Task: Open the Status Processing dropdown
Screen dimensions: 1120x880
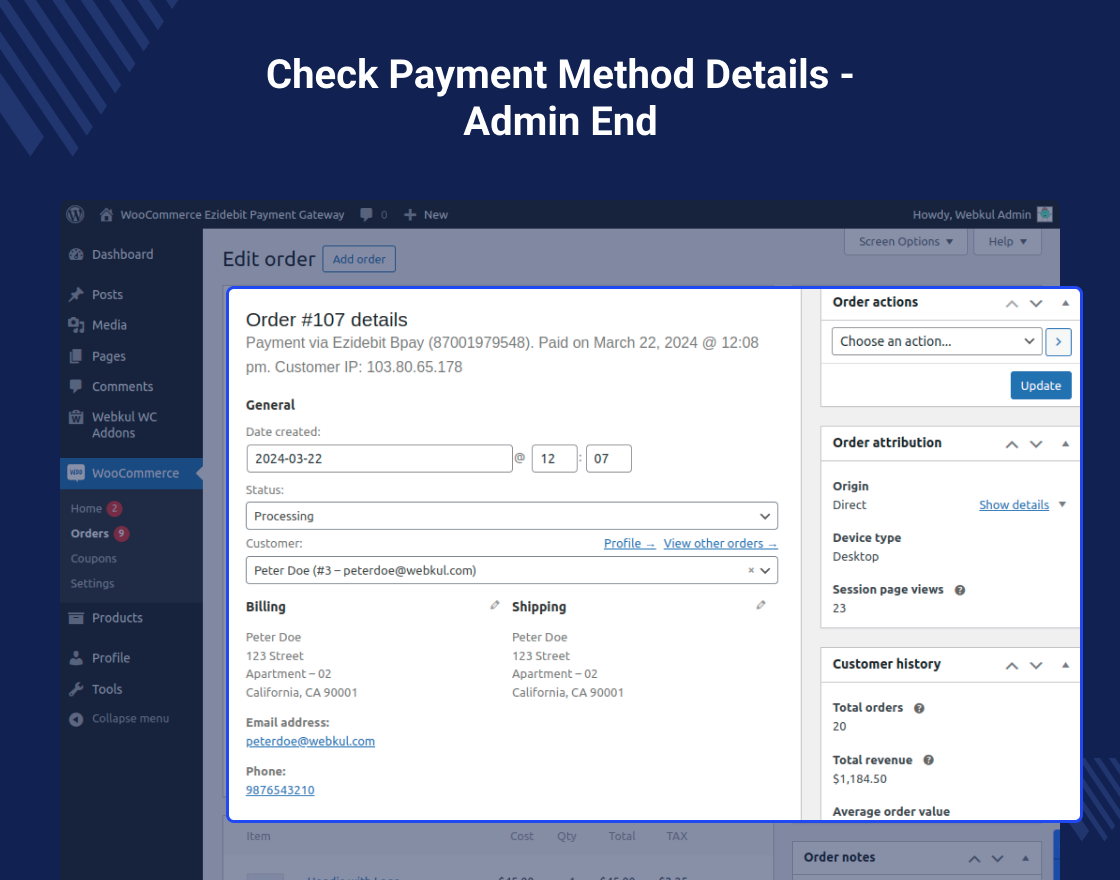Action: 511,516
